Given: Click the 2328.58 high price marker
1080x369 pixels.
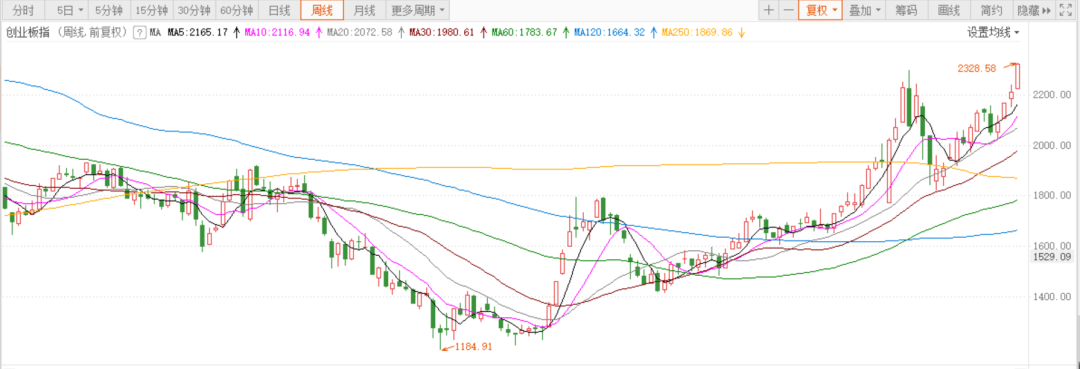Looking at the screenshot, I should click(x=977, y=68).
